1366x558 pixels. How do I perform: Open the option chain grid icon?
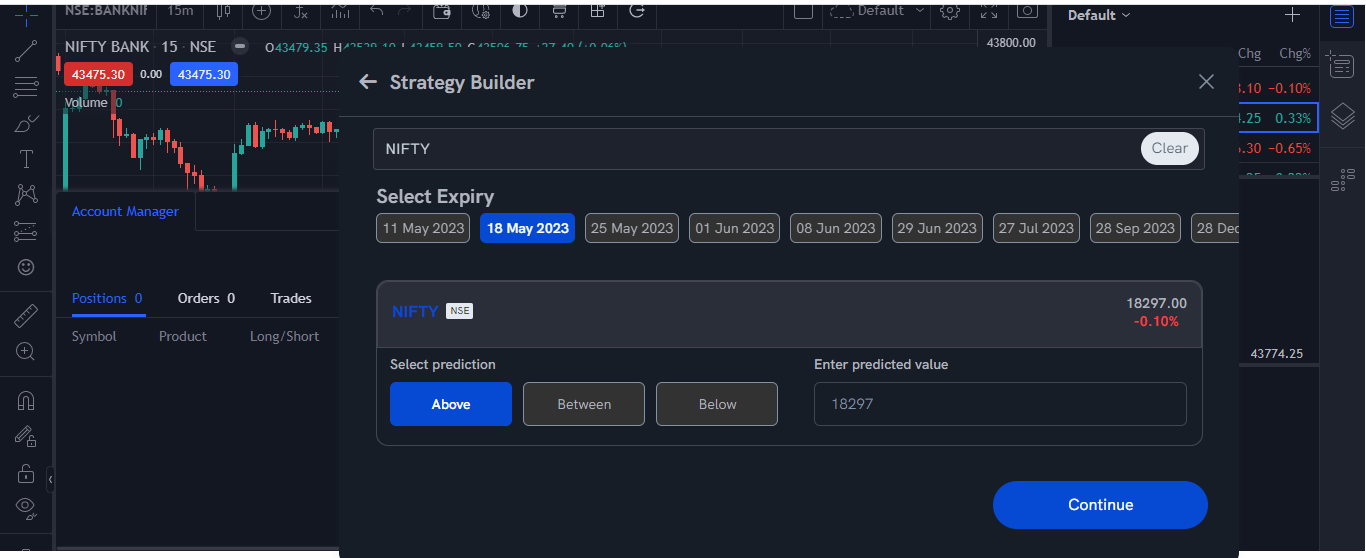click(597, 12)
